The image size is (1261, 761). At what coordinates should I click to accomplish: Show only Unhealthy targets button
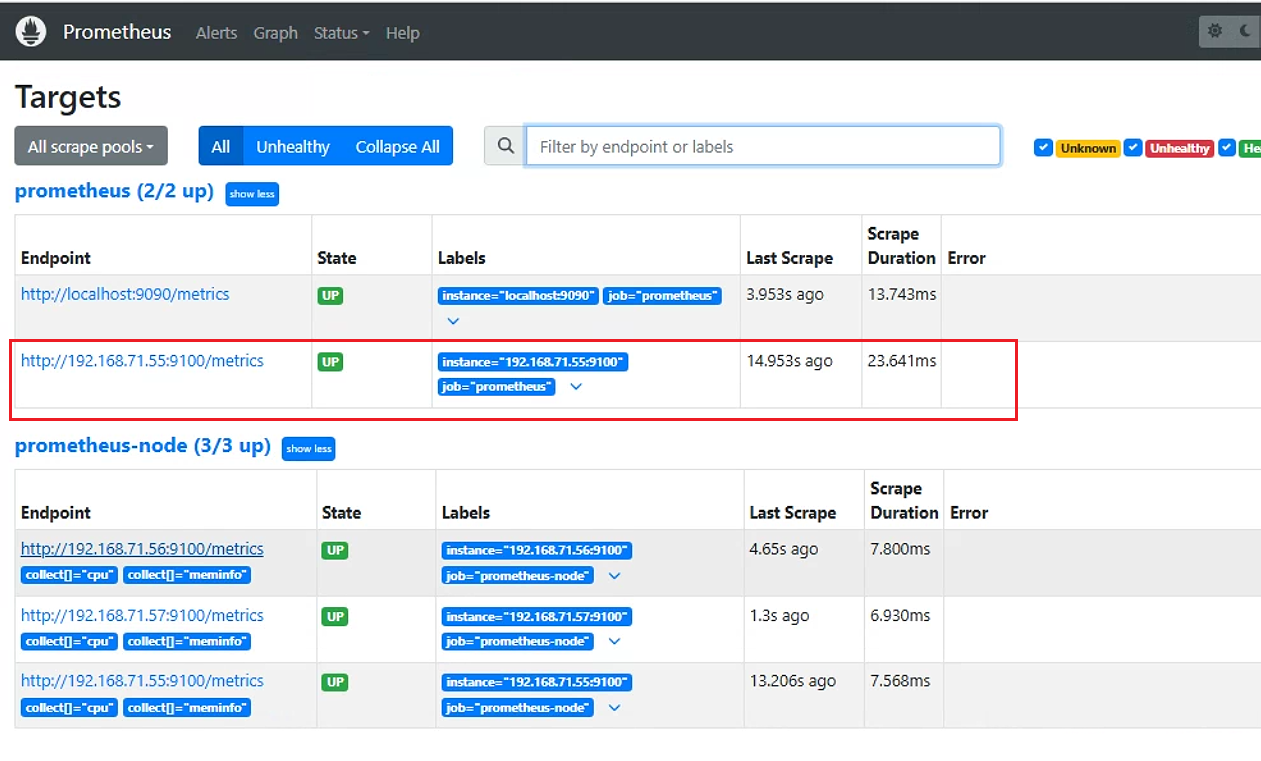[x=293, y=146]
